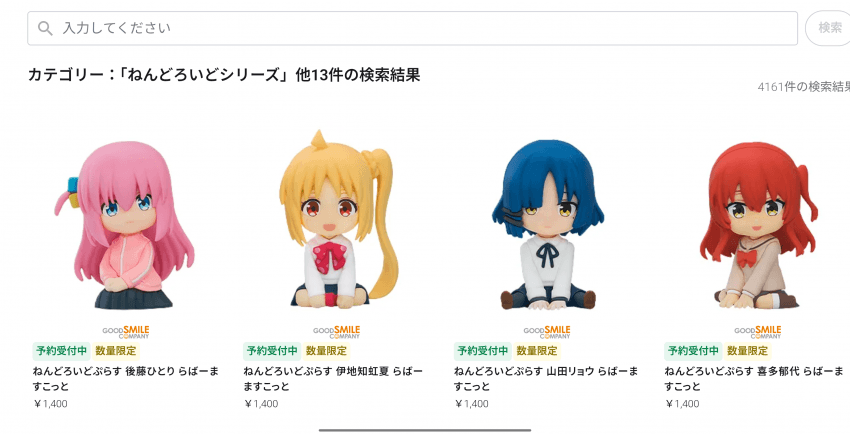Open ねんどろいどぷらす 伊地知虹夏 product title link
The width and height of the screenshot is (850, 434).
point(333,379)
